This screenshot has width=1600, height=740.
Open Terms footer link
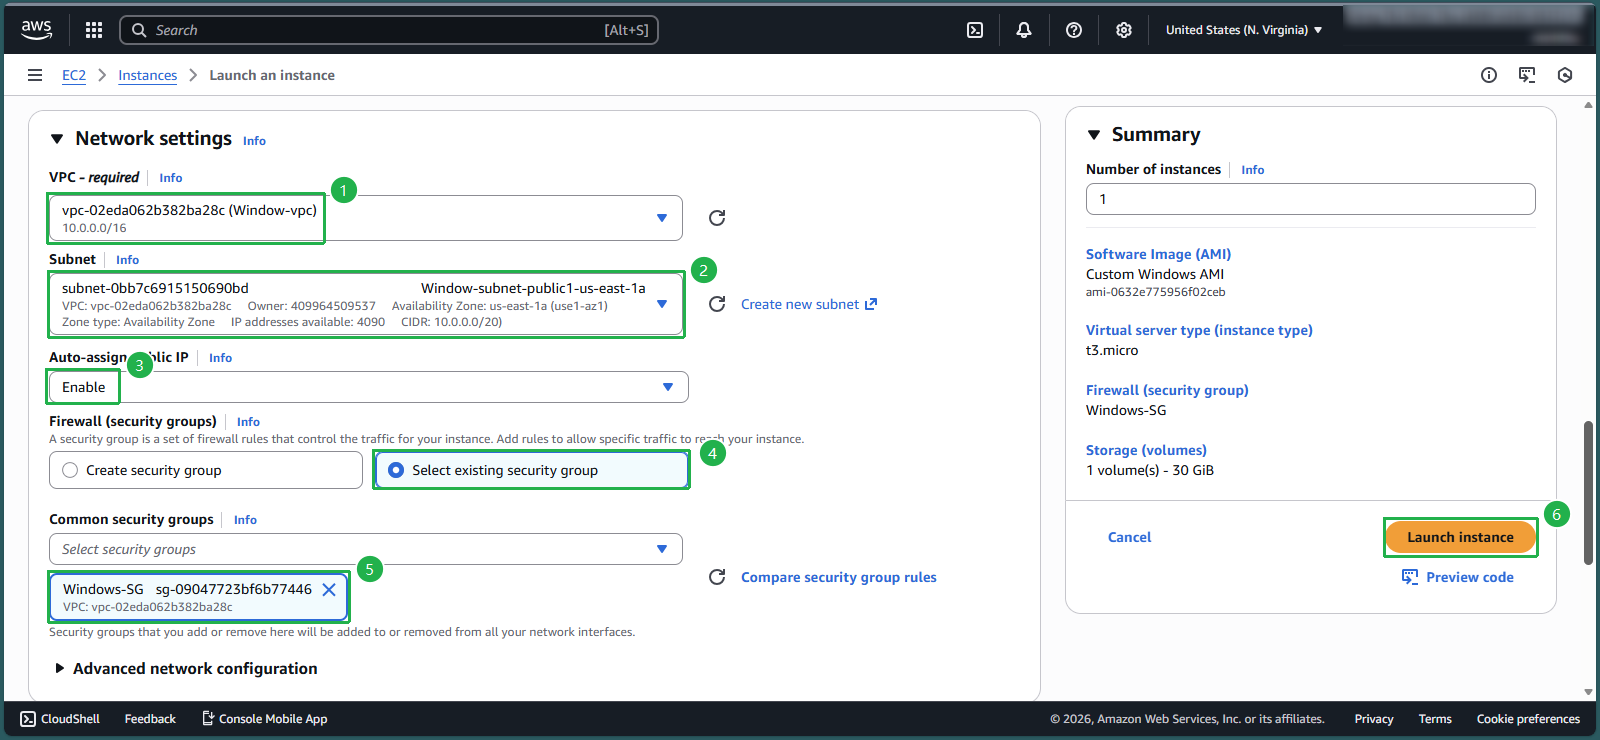point(1435,719)
